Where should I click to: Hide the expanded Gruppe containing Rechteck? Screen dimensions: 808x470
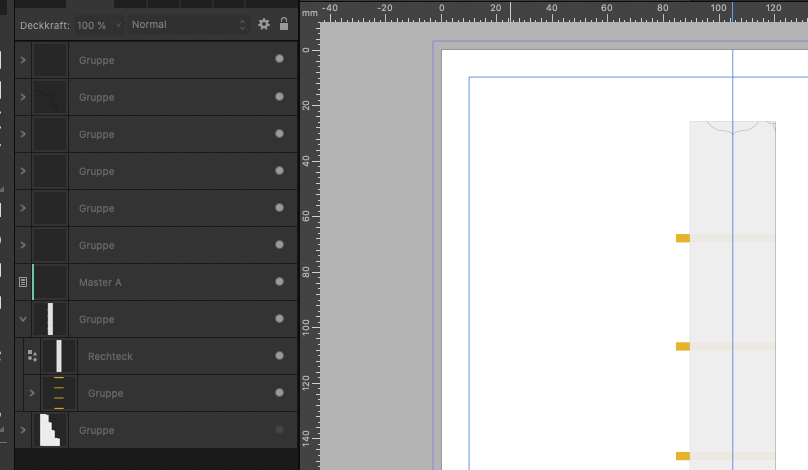(x=279, y=318)
